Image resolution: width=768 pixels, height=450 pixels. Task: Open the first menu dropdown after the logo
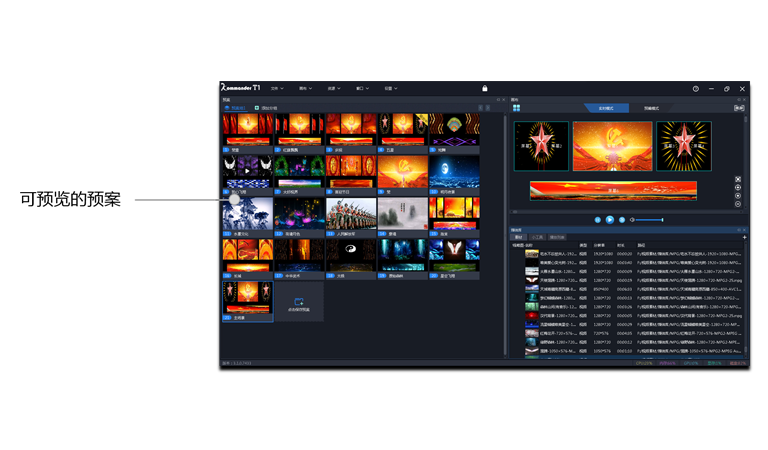coord(280,89)
